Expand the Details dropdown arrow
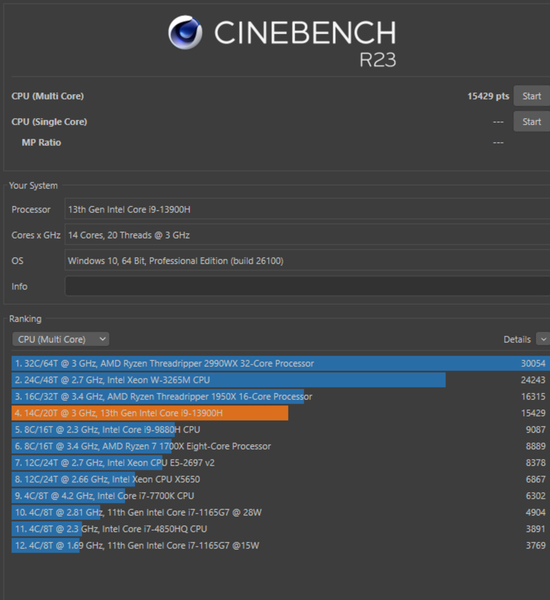550x600 pixels. click(x=543, y=339)
